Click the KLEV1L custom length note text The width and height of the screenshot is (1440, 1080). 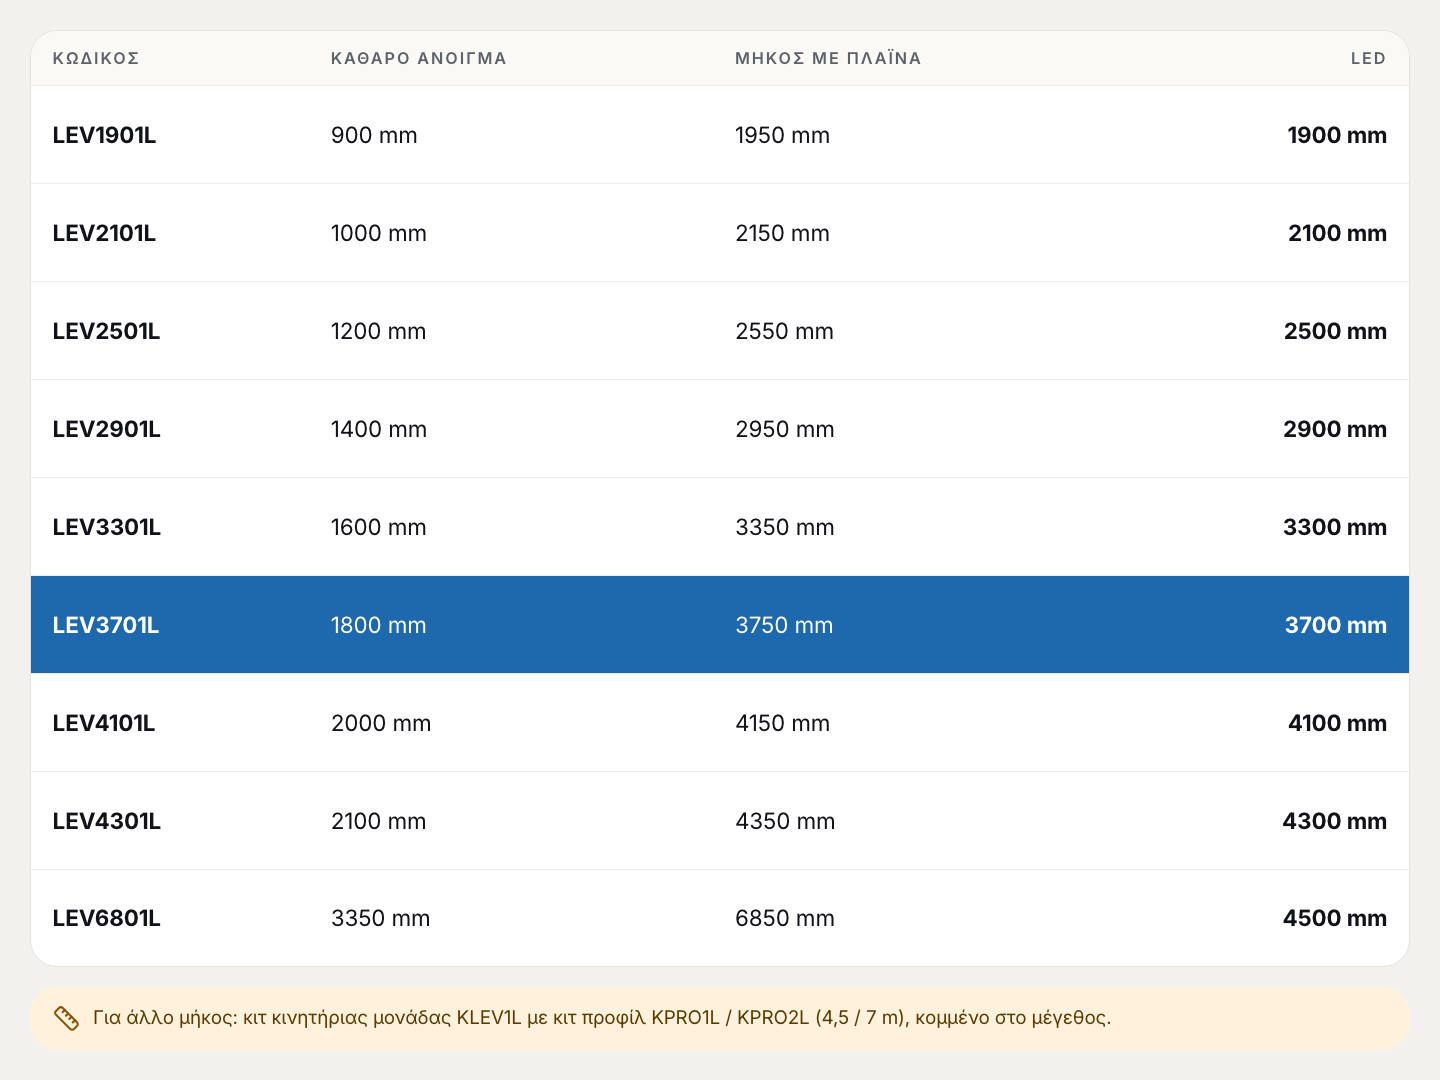click(x=602, y=1018)
